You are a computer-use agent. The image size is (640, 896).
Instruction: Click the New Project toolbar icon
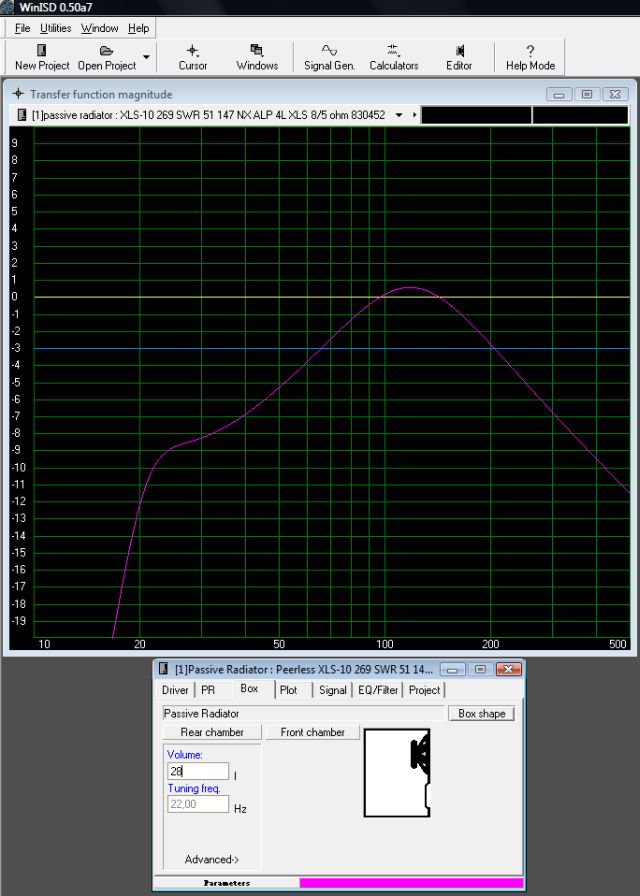click(x=42, y=51)
